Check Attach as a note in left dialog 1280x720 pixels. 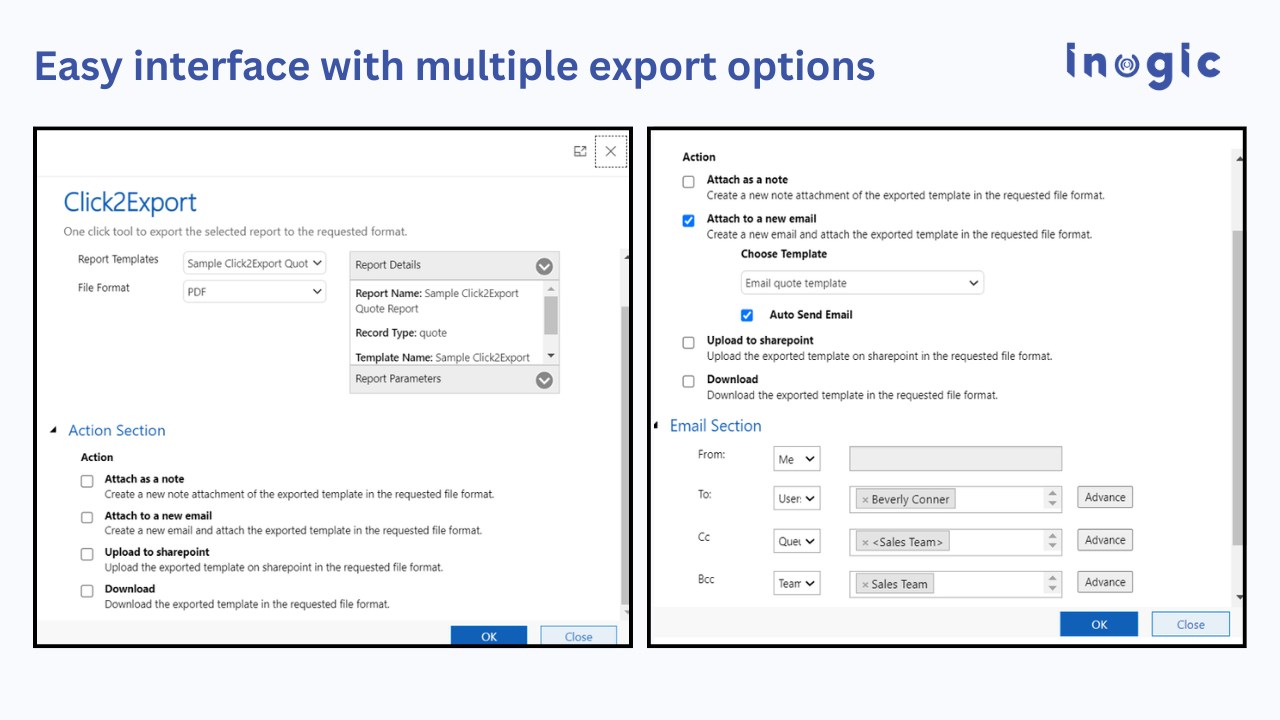[87, 481]
